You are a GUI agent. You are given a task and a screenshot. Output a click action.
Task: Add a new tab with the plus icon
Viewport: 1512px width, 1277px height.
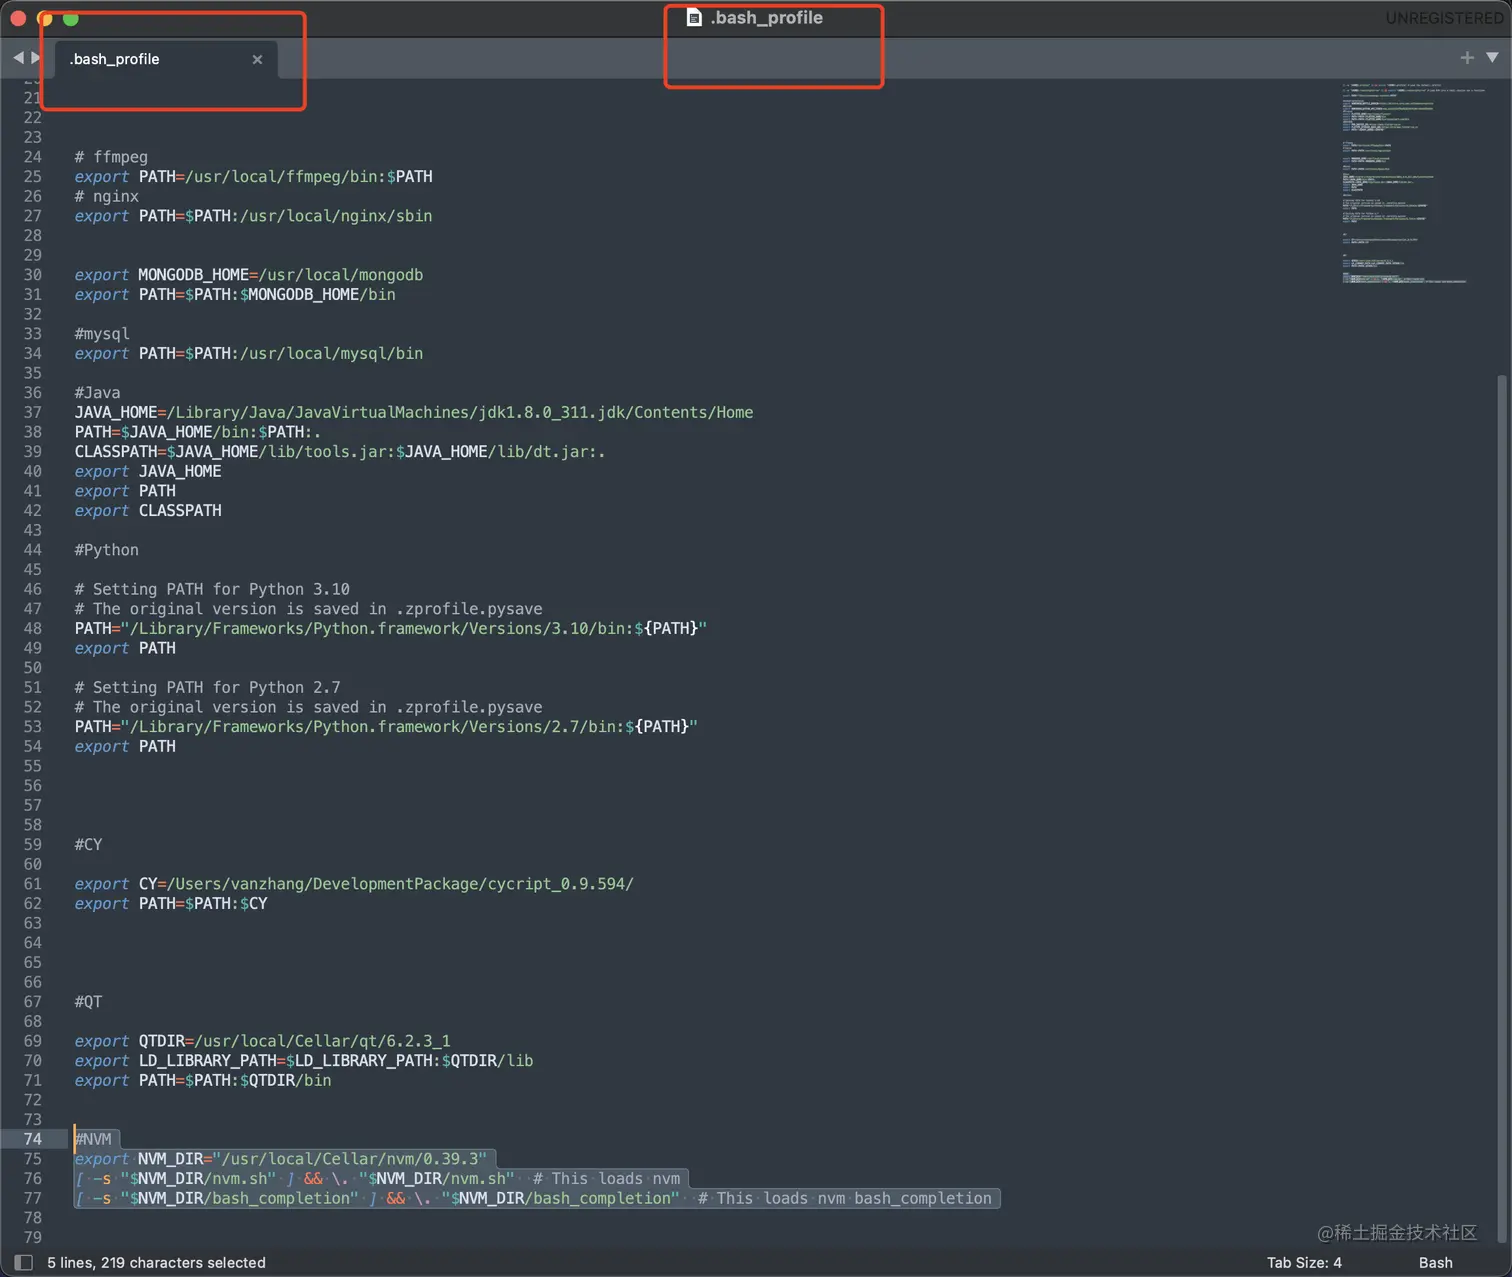point(1467,58)
